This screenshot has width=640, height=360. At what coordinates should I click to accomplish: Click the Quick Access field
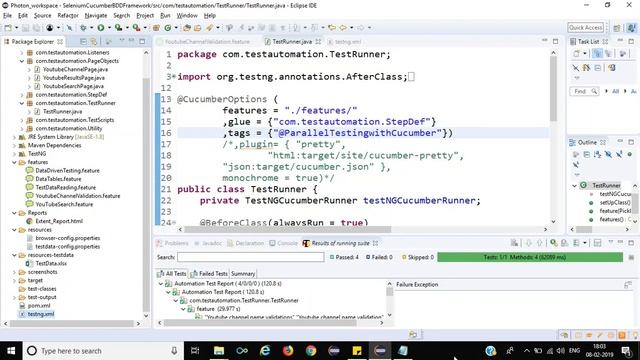tap(585, 27)
